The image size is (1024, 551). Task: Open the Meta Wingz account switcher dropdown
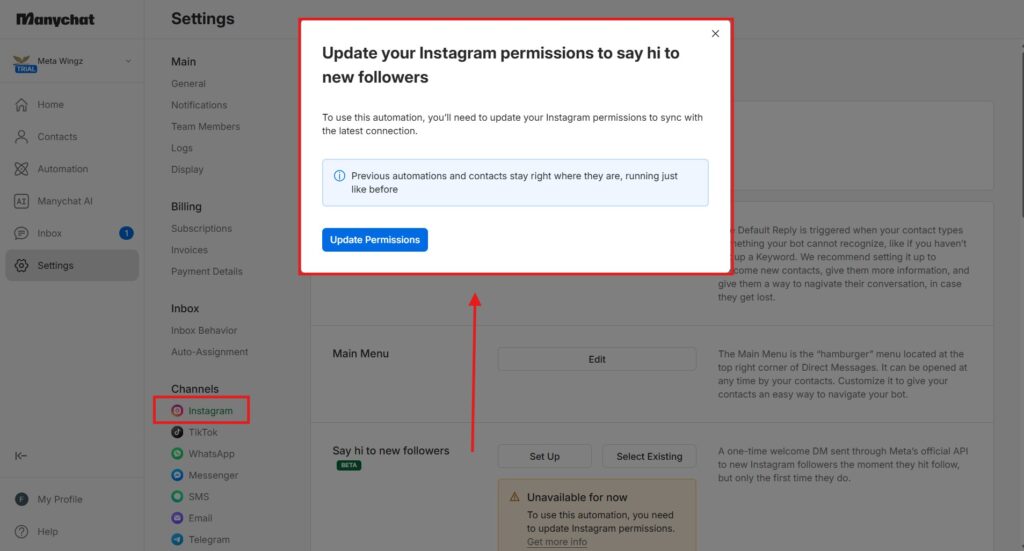coord(128,61)
